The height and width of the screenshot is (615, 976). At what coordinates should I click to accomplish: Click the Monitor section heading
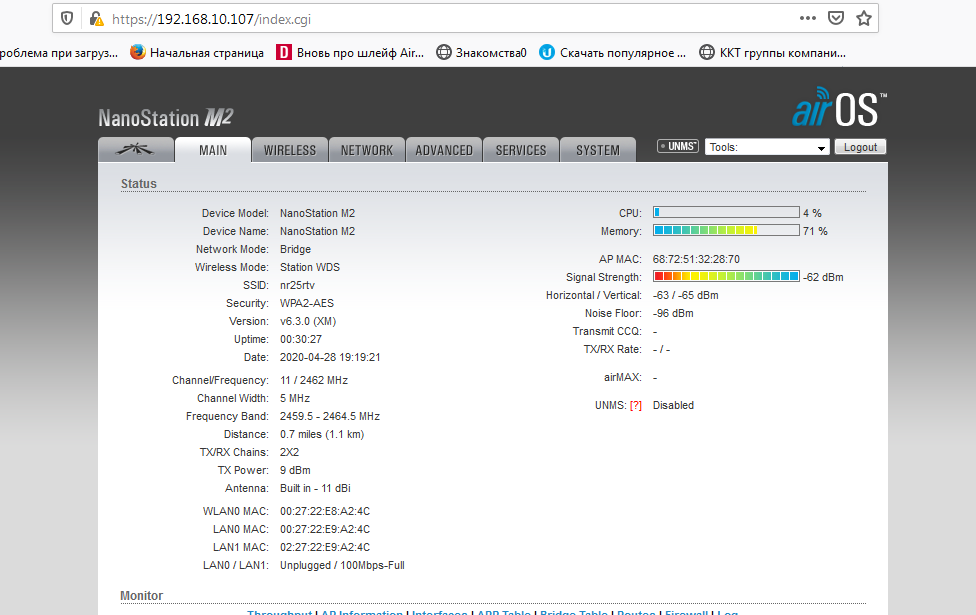point(141,596)
